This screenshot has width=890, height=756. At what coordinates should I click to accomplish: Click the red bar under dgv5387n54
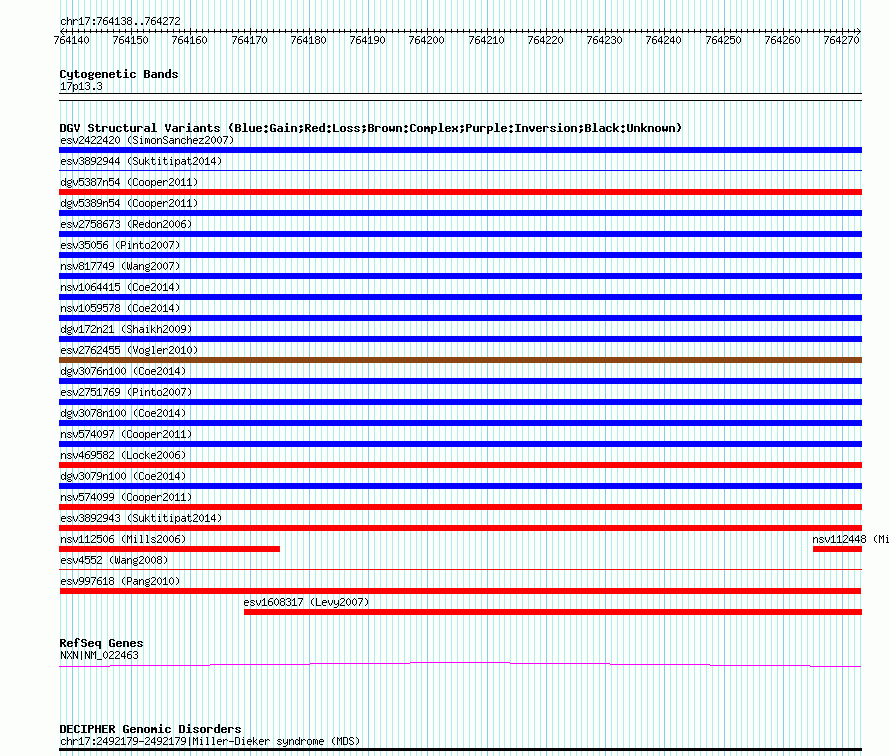(x=460, y=192)
